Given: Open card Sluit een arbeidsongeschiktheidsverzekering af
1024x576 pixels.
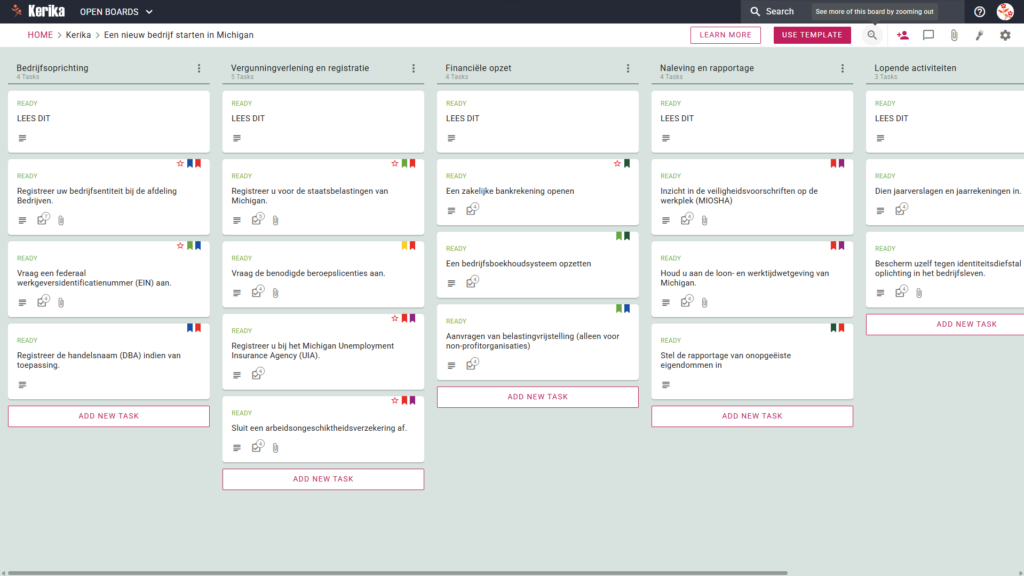Looking at the screenshot, I should pos(323,429).
